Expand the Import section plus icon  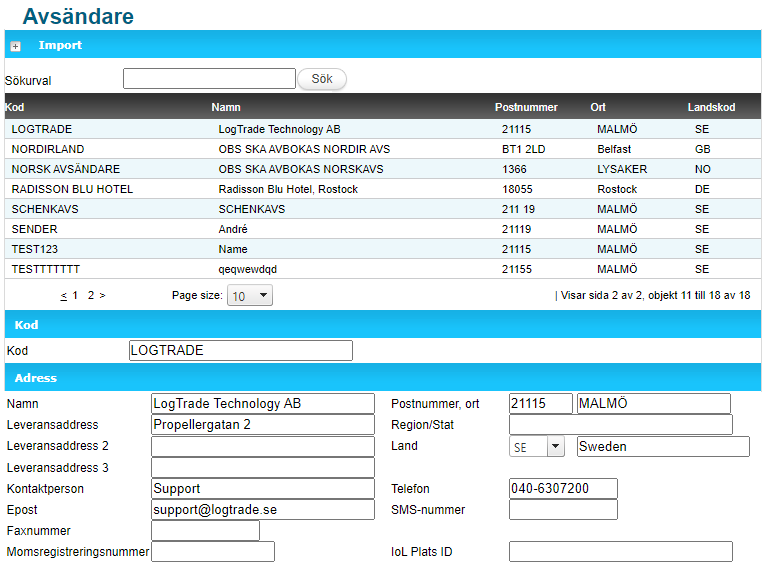pos(15,46)
